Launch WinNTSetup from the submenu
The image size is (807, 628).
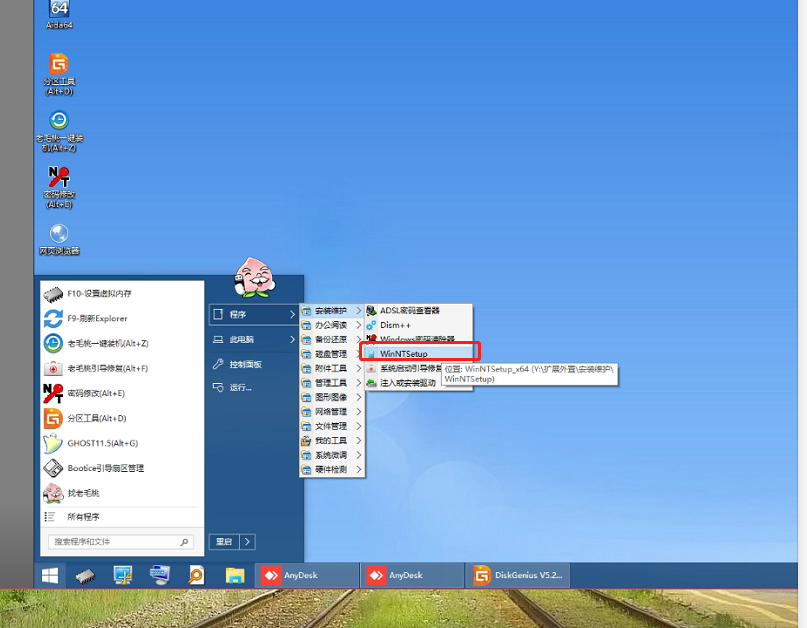click(x=418, y=354)
